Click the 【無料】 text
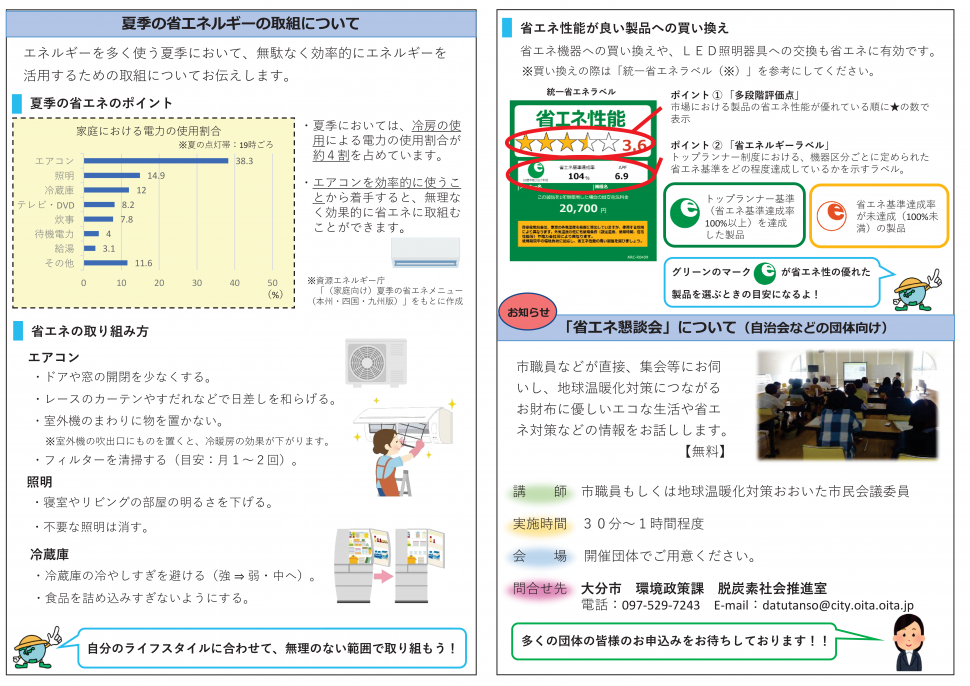The image size is (970, 686). [x=704, y=452]
